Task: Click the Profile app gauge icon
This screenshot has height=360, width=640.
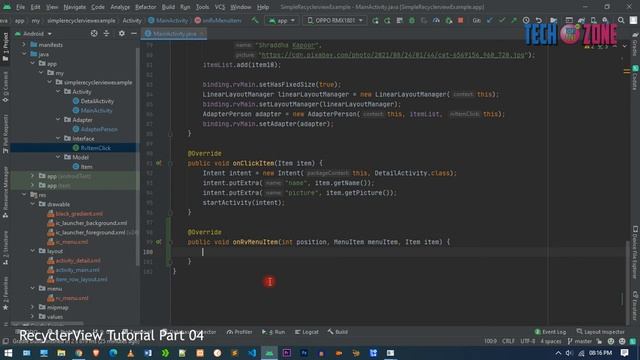Action: tap(436, 20)
